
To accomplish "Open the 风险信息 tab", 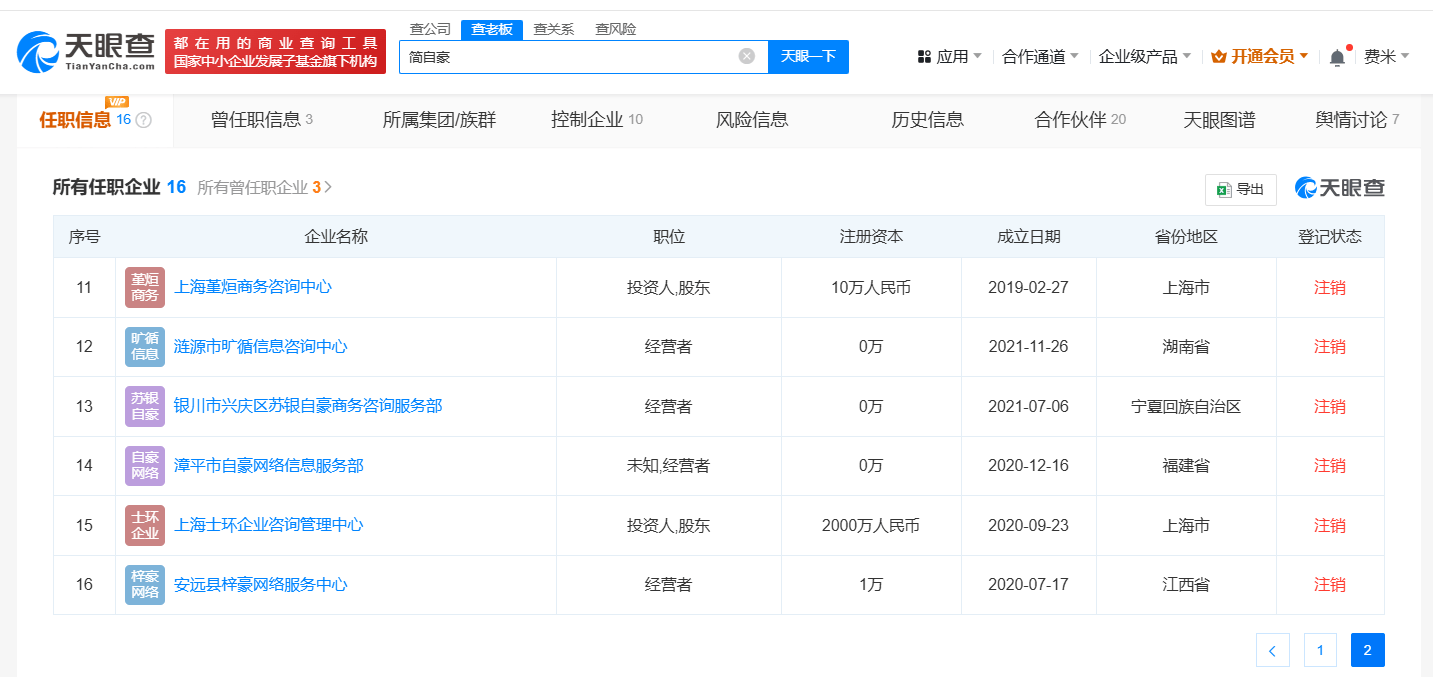I will 752,120.
